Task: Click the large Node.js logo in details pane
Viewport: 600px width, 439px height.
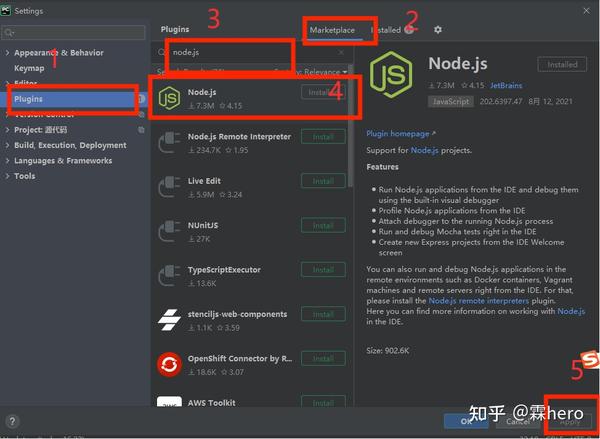Action: click(391, 75)
